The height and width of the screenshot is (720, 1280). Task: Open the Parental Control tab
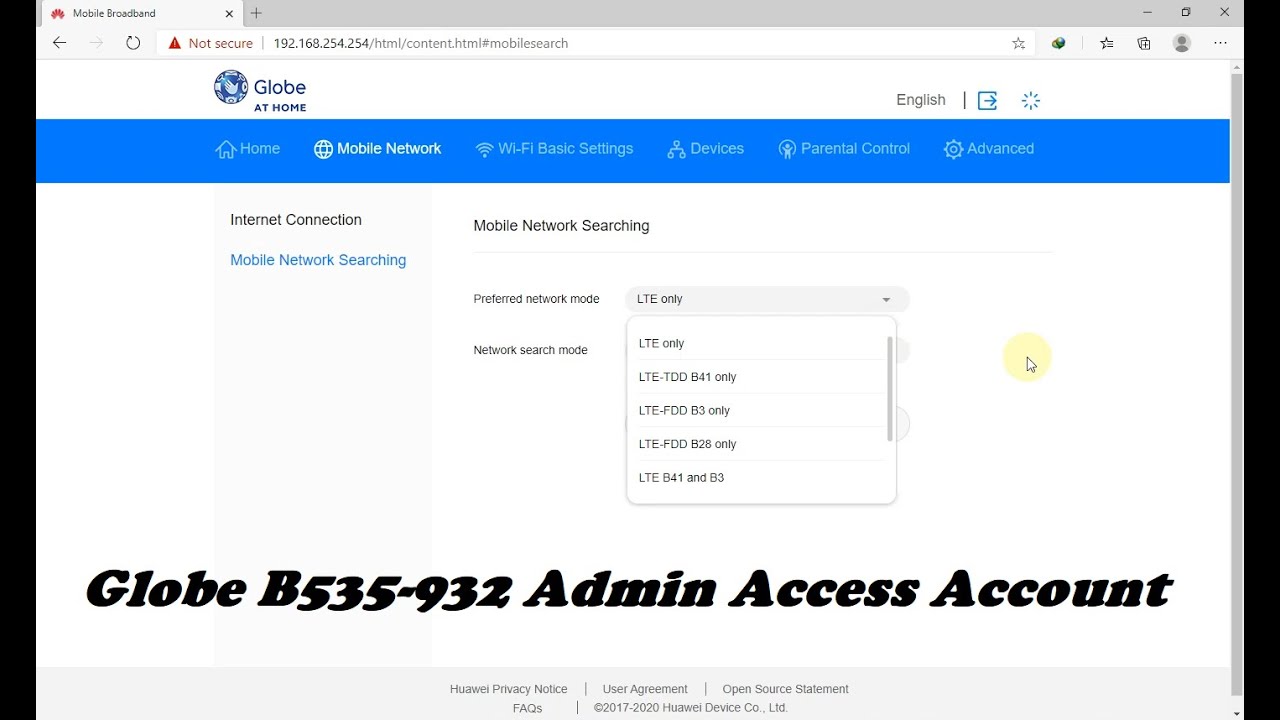click(844, 149)
